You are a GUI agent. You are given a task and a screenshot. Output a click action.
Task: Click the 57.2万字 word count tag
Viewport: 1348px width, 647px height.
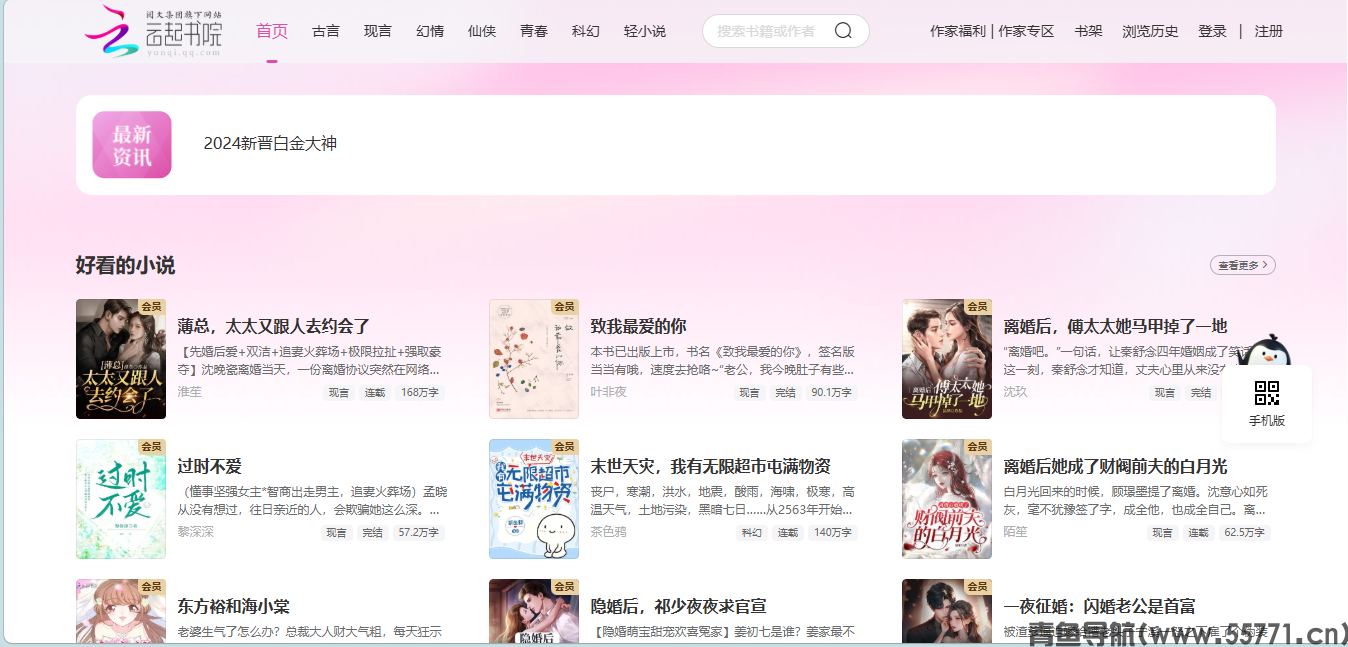pyautogui.click(x=419, y=533)
